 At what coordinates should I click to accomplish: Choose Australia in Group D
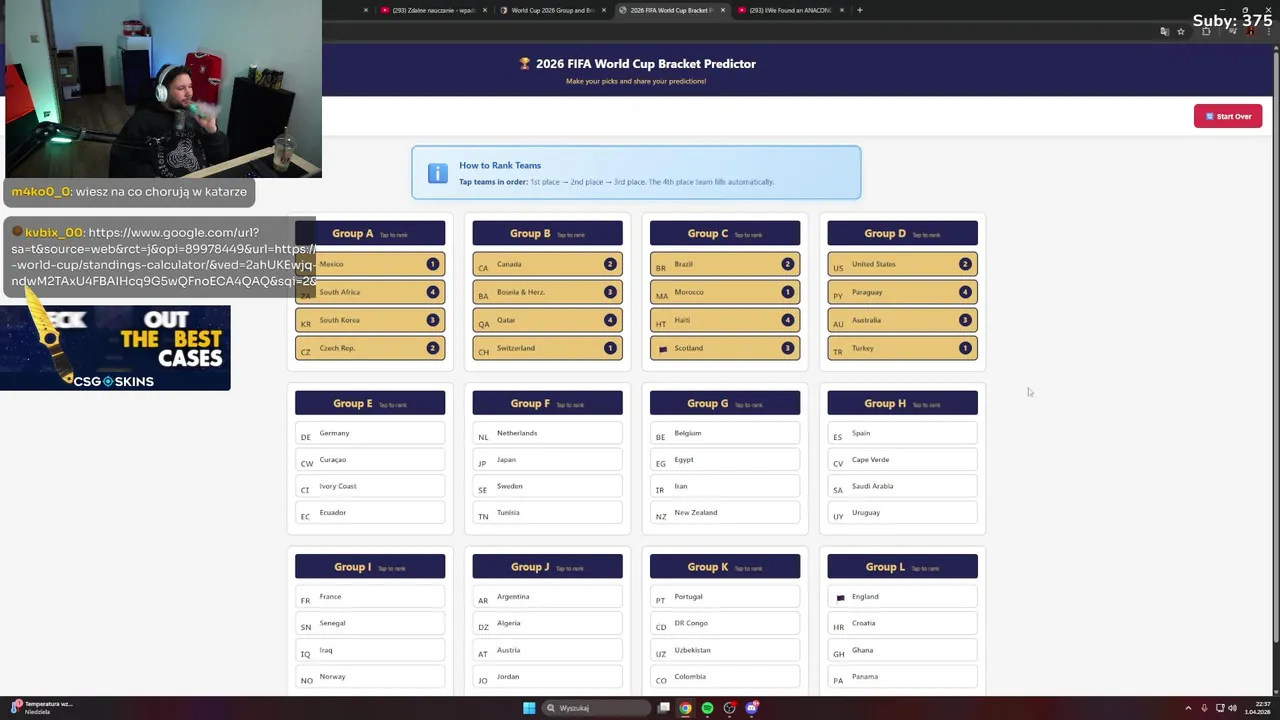(902, 320)
